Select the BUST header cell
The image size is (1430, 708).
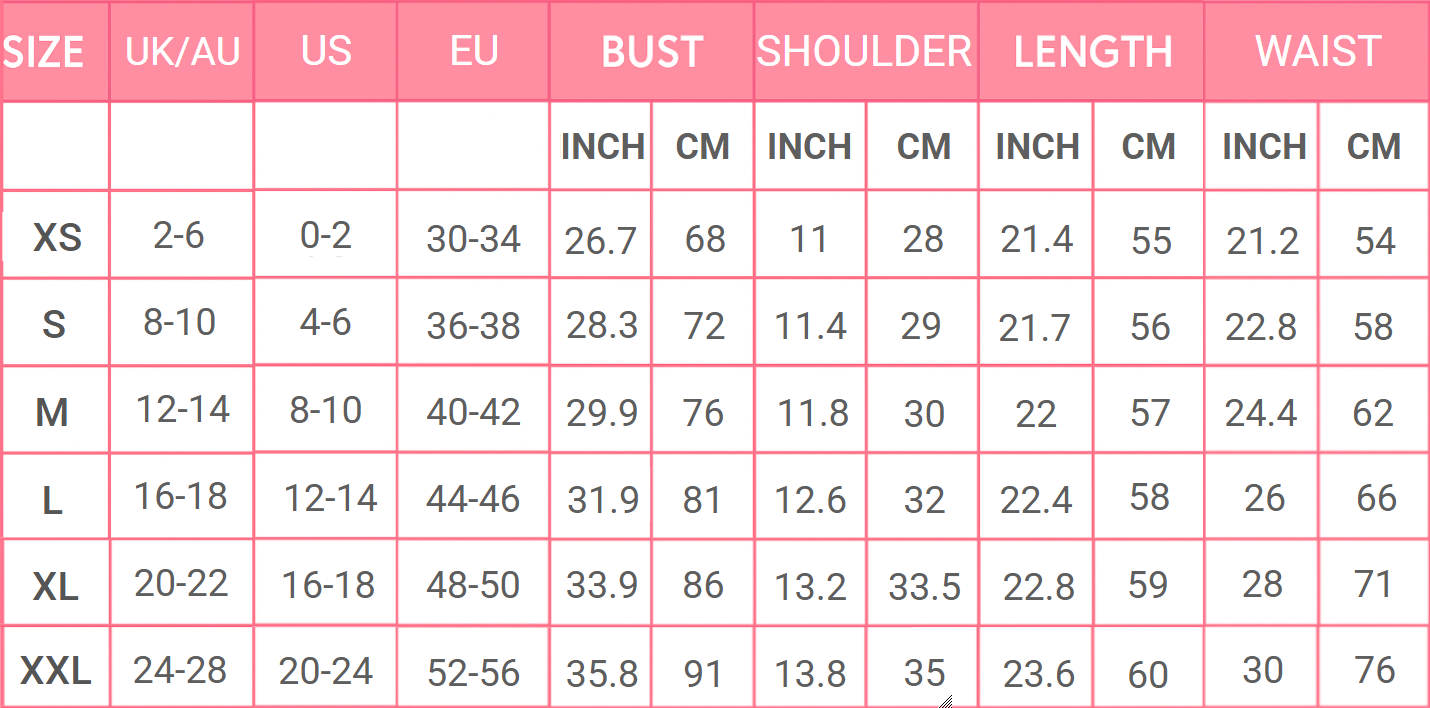pos(652,52)
